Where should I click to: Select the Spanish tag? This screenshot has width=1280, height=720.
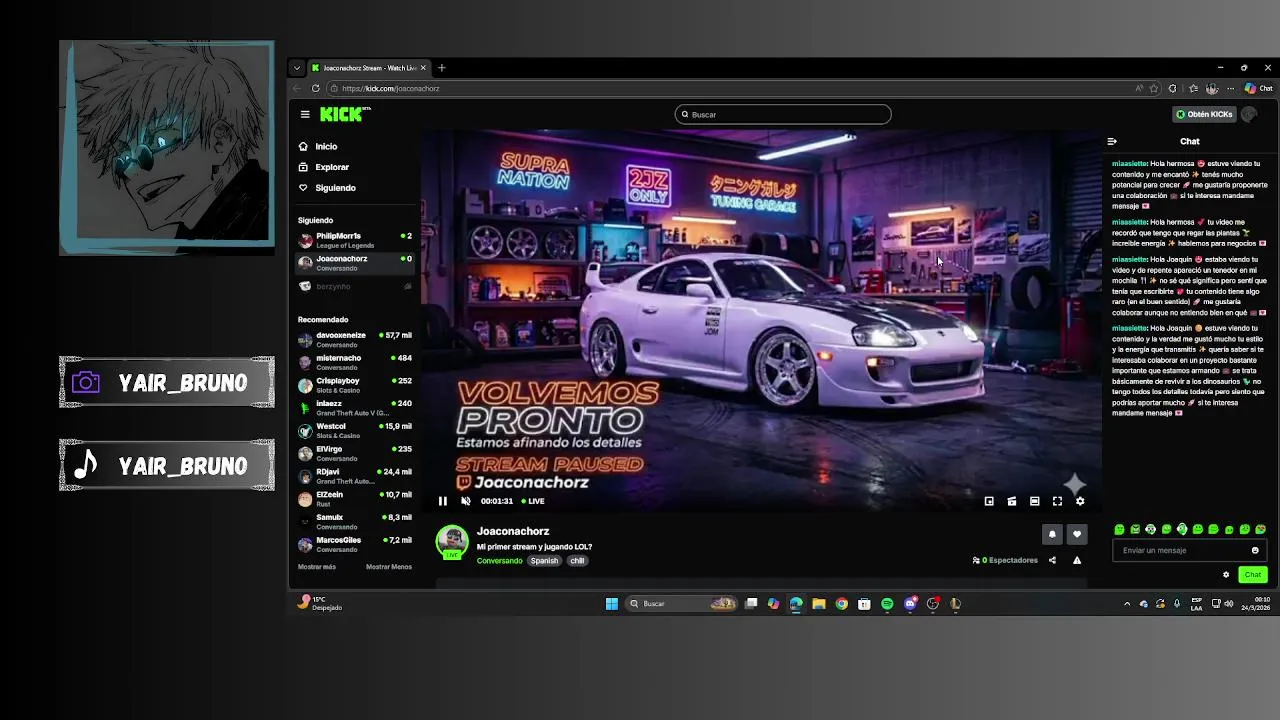pyautogui.click(x=544, y=561)
